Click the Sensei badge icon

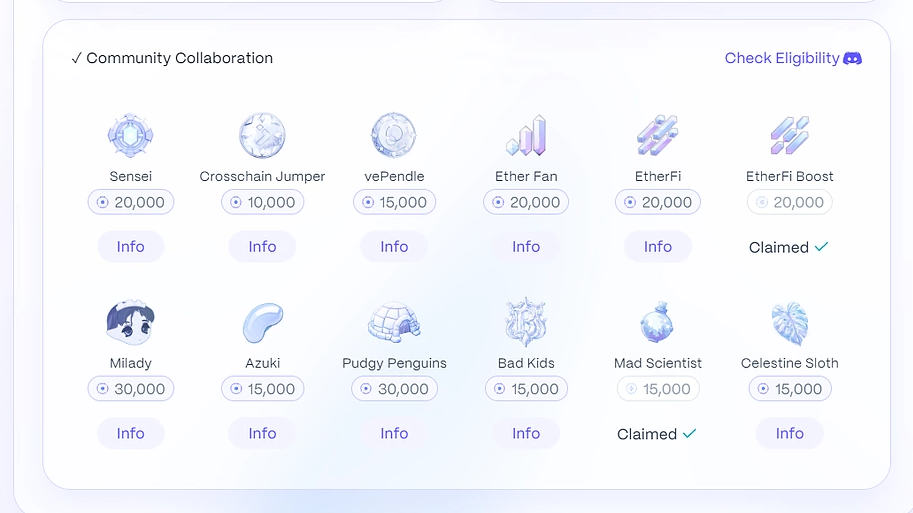point(130,135)
